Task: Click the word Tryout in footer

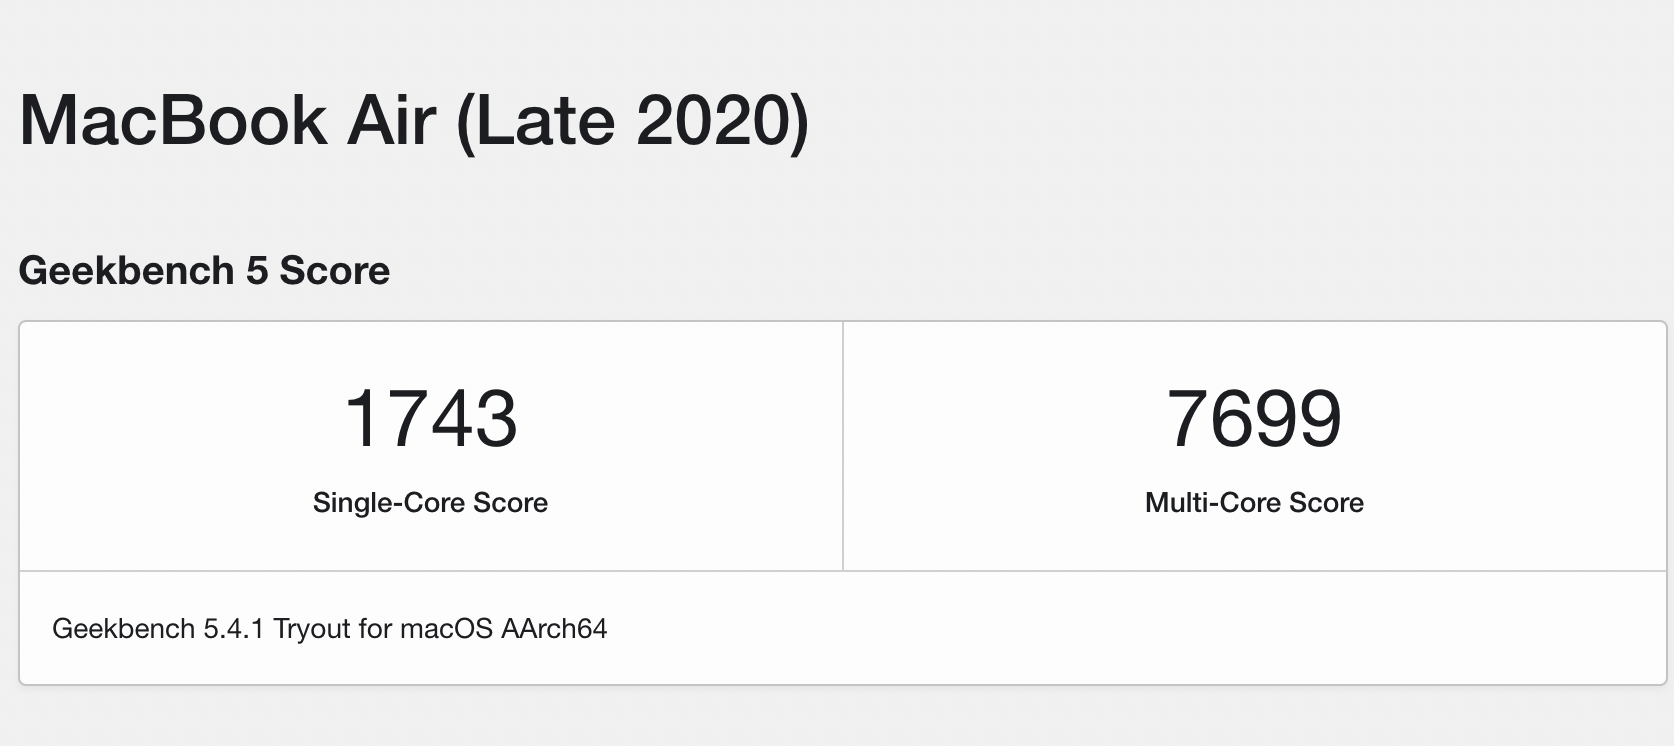Action: pos(312,629)
